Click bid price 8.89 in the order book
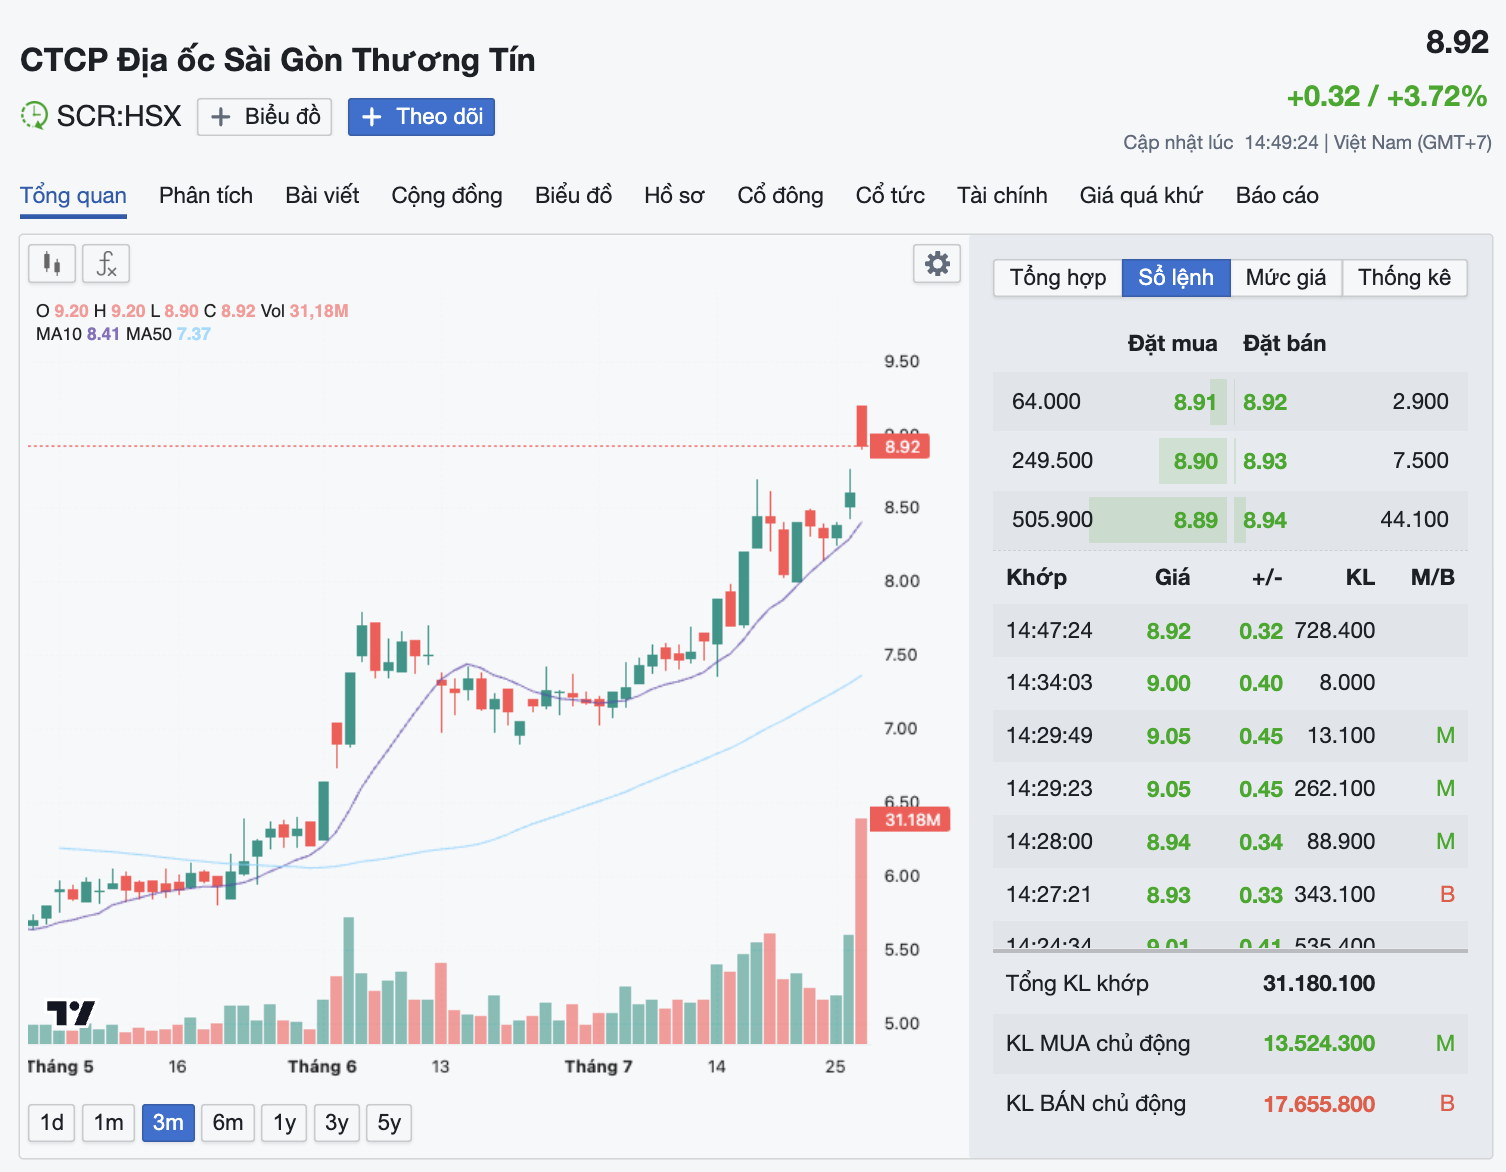This screenshot has width=1506, height=1172. (x=1195, y=520)
